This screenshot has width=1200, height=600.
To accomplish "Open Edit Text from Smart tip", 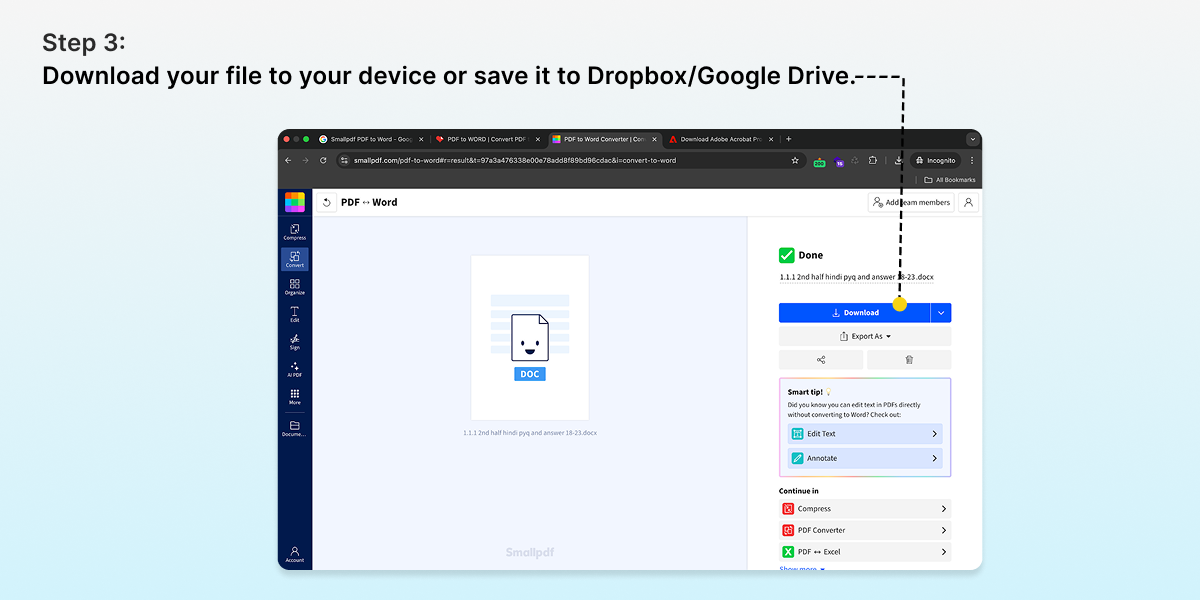I will point(865,434).
